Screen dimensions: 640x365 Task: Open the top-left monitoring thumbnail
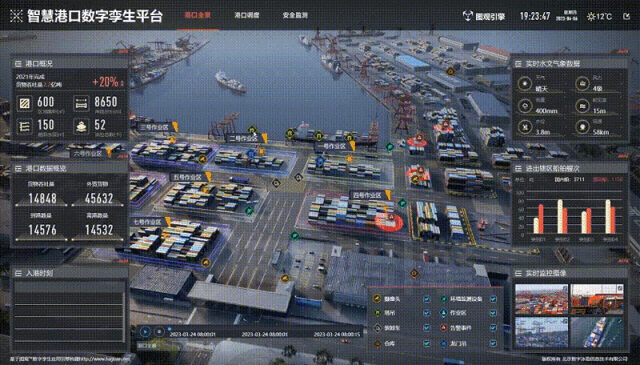[541, 299]
